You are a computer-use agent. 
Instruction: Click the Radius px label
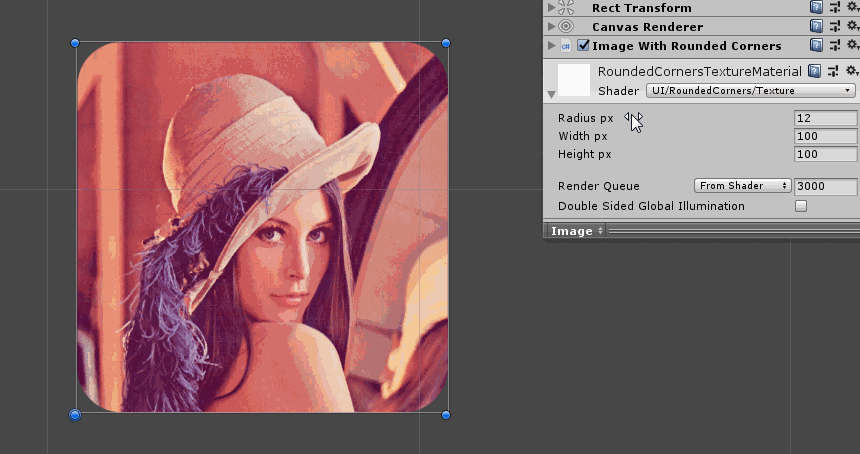[586, 118]
